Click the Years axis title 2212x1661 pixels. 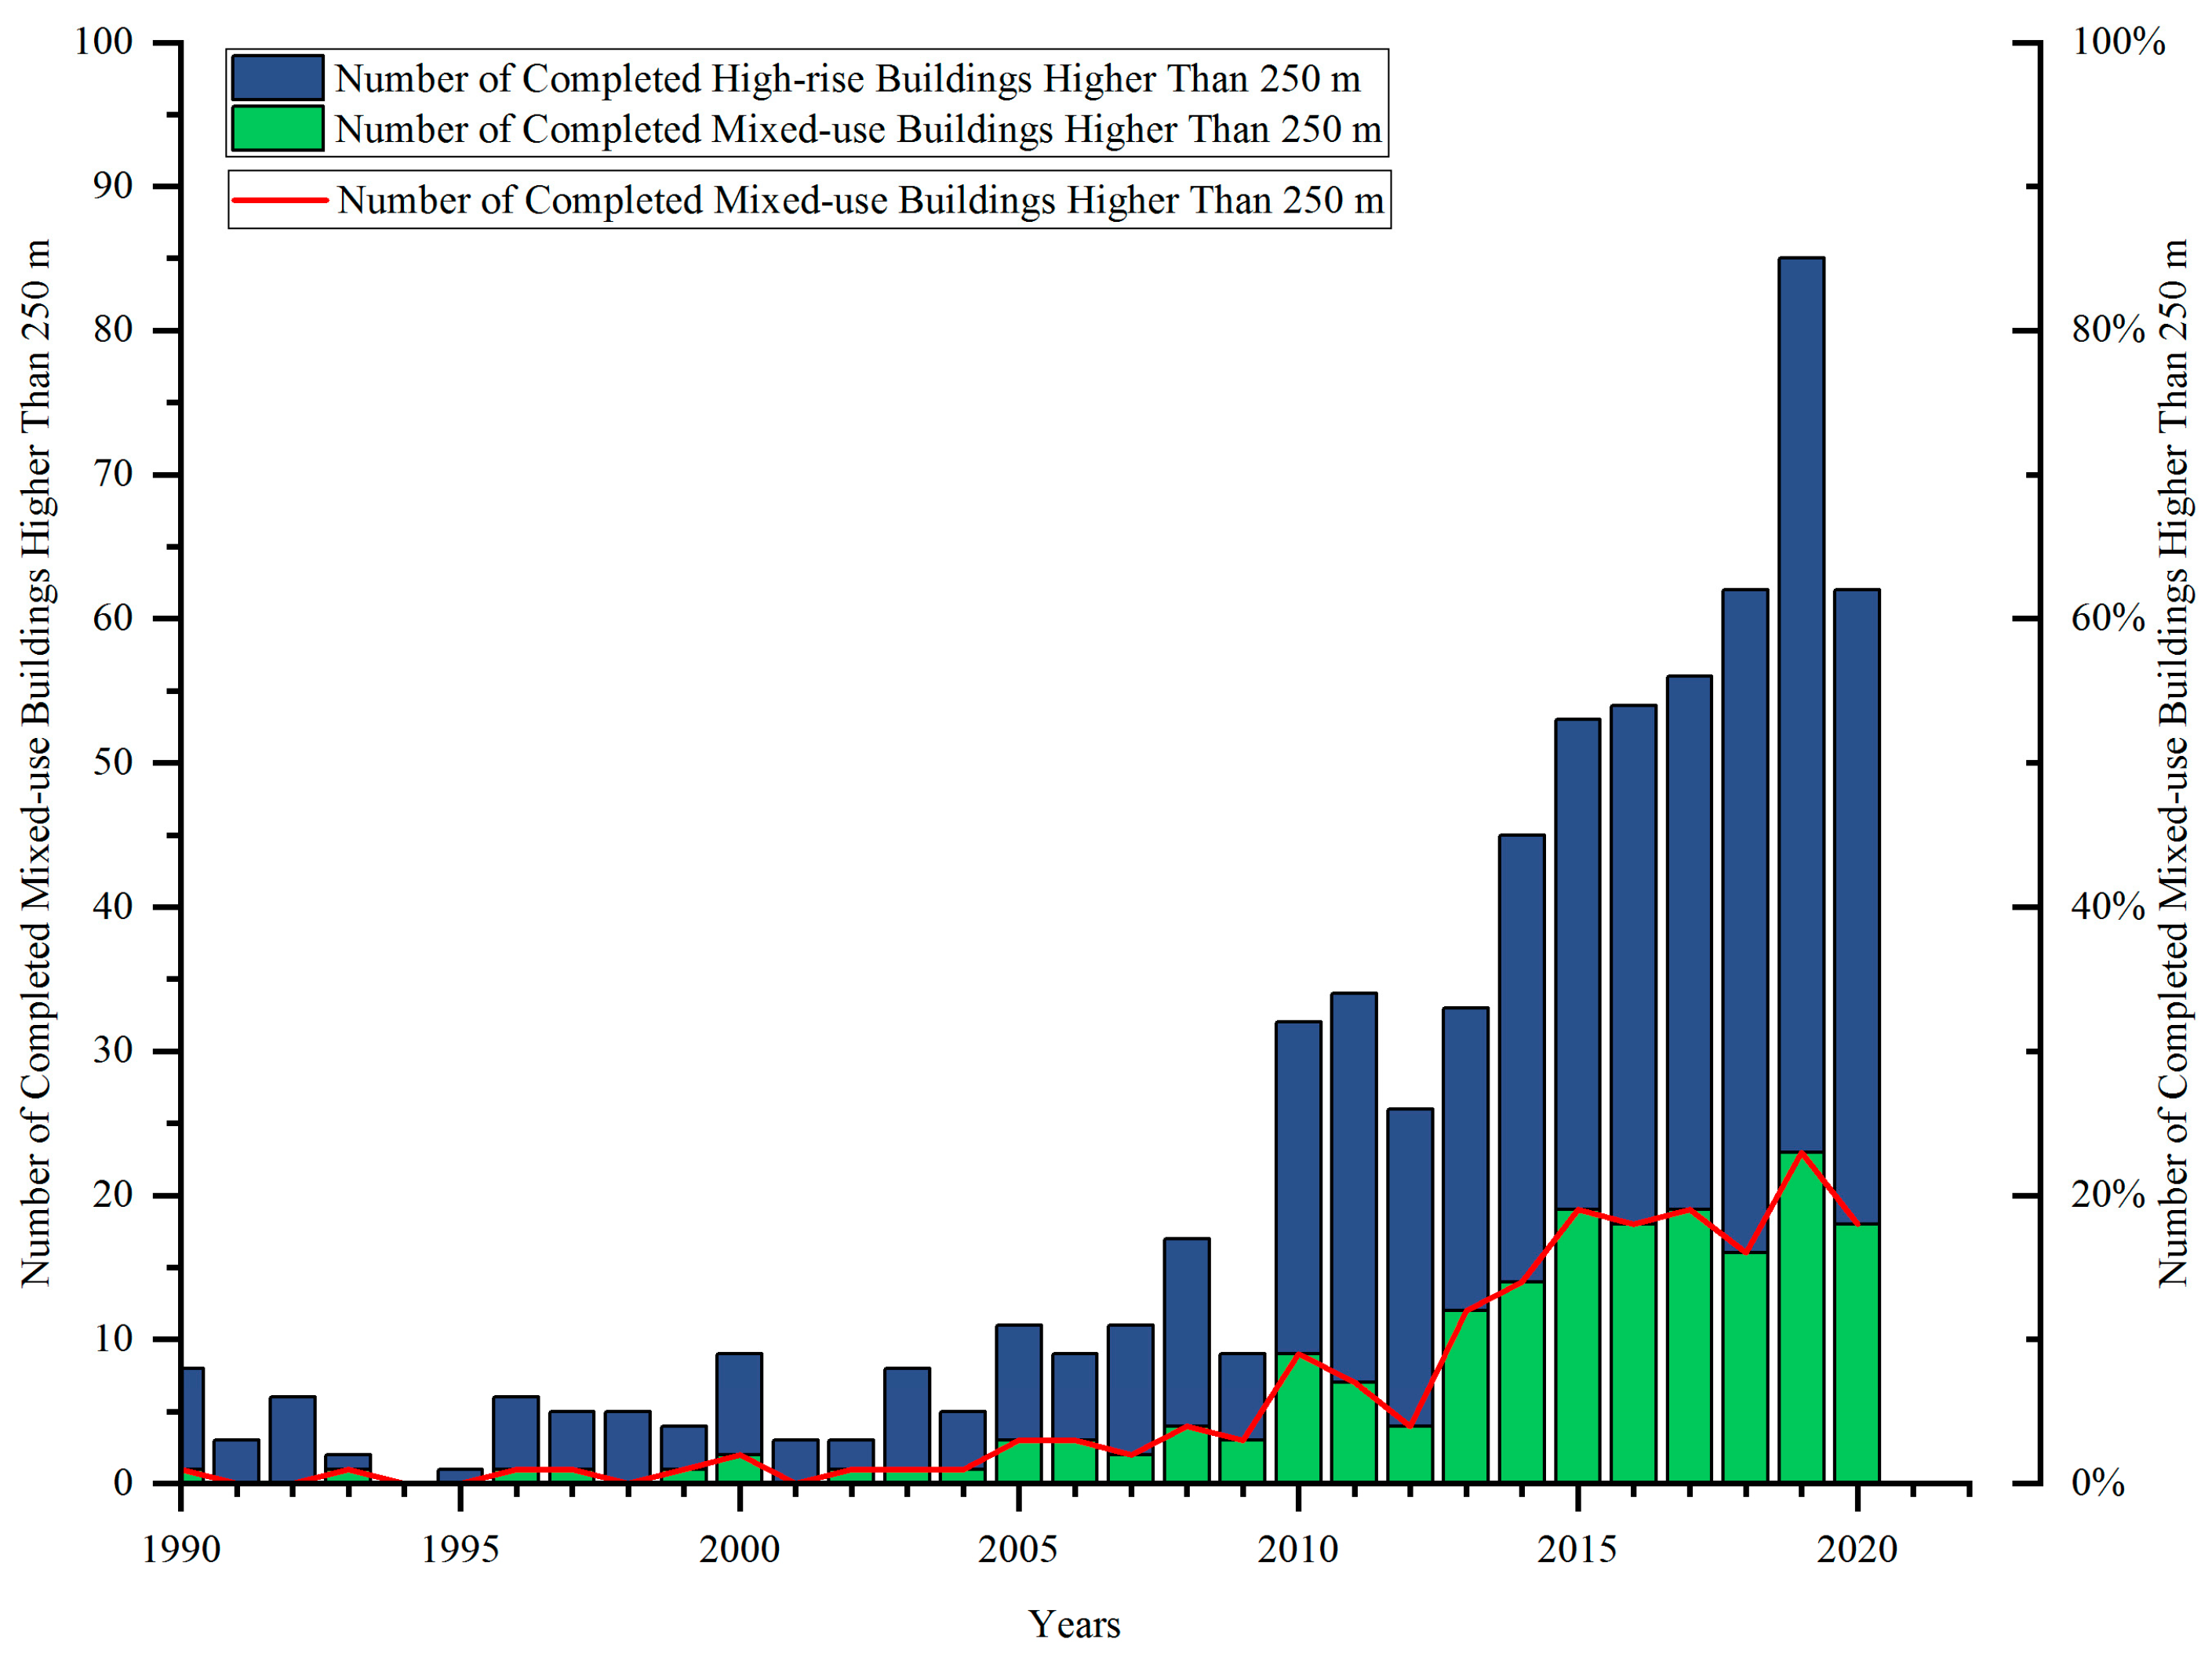1074,1625
